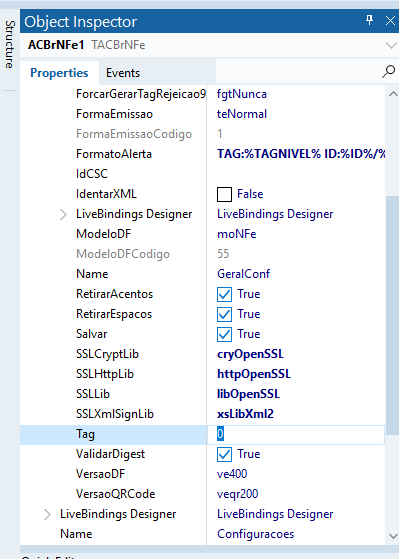Screen dimensions: 399x559
Task: Switch to the Events tab
Action: 123,73
